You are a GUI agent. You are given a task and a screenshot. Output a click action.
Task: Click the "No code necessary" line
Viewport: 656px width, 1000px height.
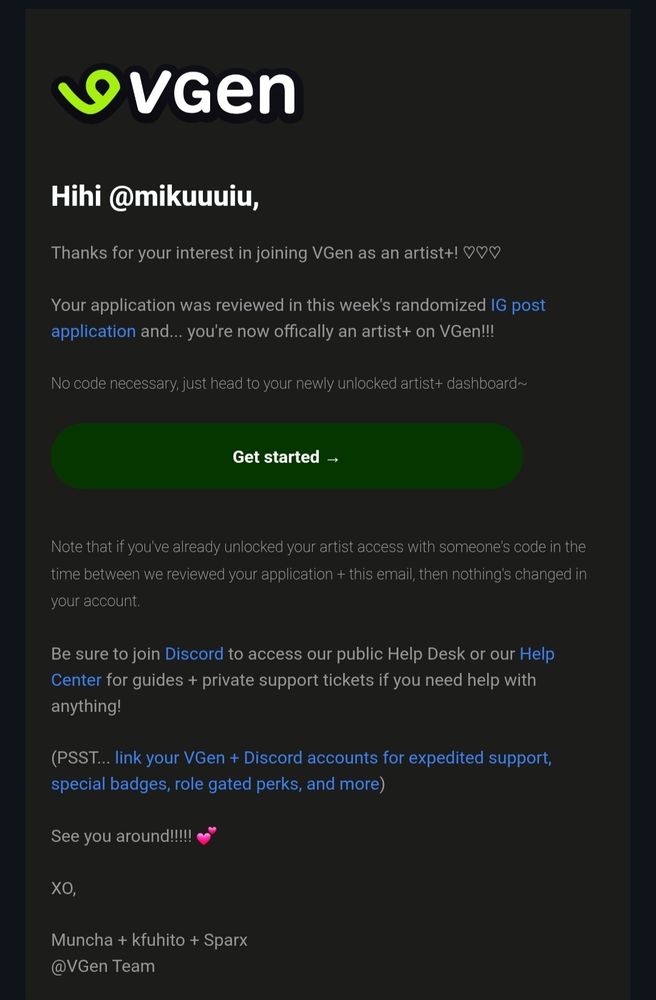(289, 383)
